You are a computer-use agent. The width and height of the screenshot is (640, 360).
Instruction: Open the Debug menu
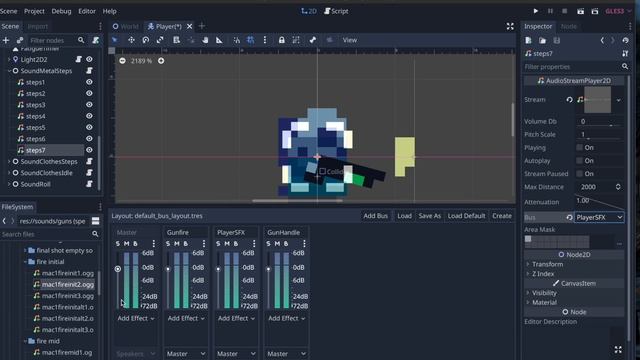click(x=61, y=11)
